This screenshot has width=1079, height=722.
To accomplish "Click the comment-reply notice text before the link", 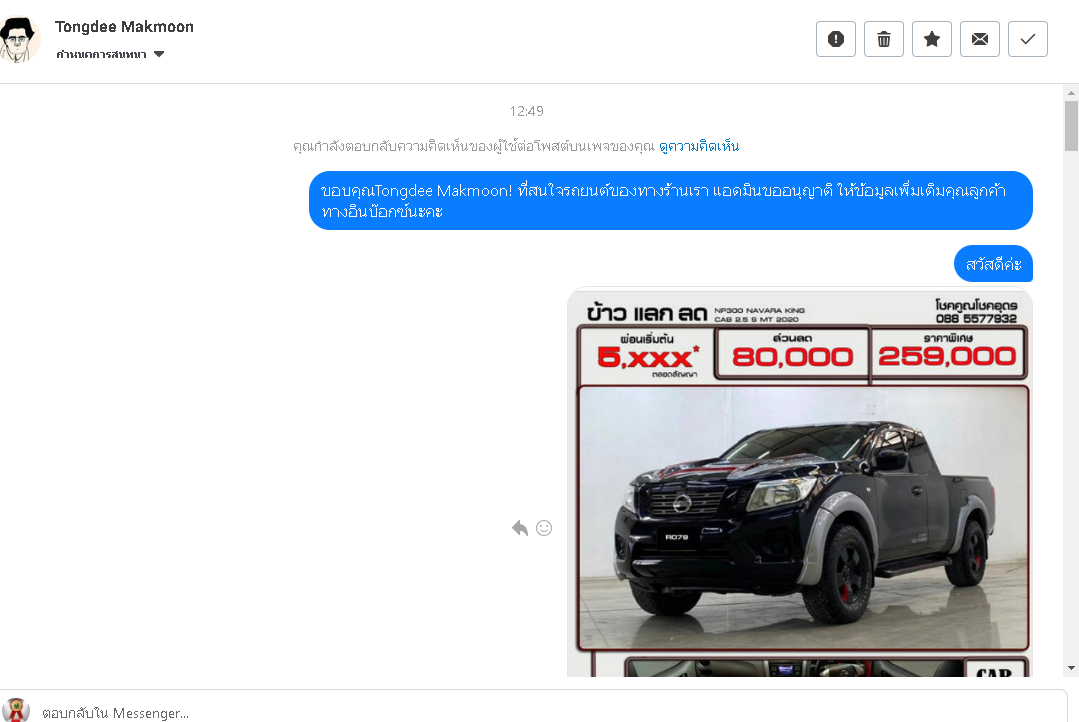I will pyautogui.click(x=473, y=146).
